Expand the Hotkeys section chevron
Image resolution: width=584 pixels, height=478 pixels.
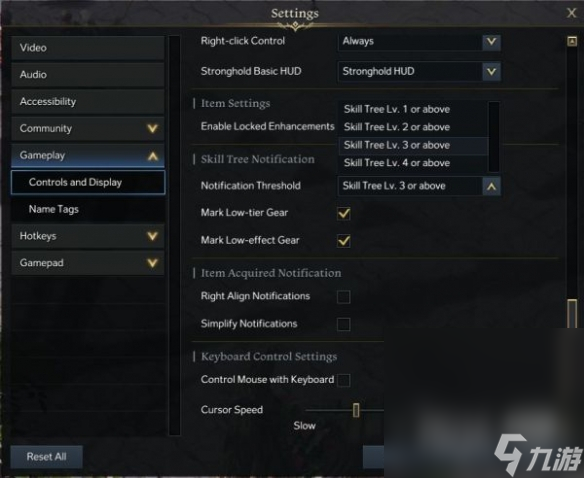pyautogui.click(x=152, y=236)
